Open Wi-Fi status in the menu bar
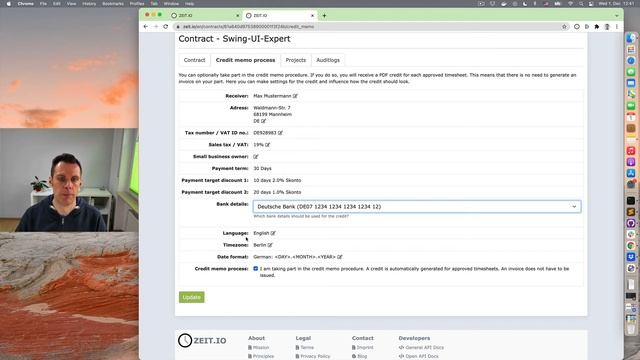Screen dimensions: 640x360 pyautogui.click(x=570, y=4)
